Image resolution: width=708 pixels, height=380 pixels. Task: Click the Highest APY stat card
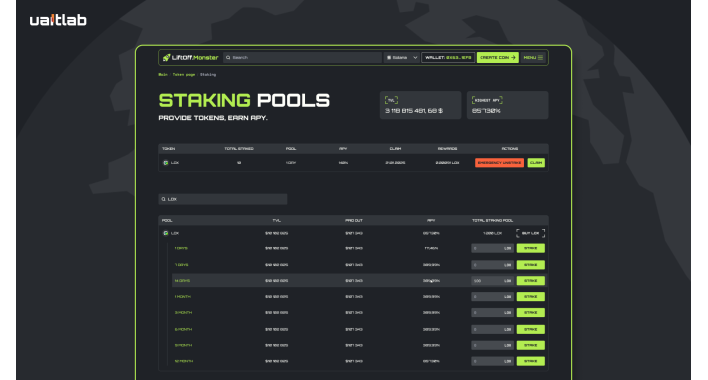pos(508,105)
